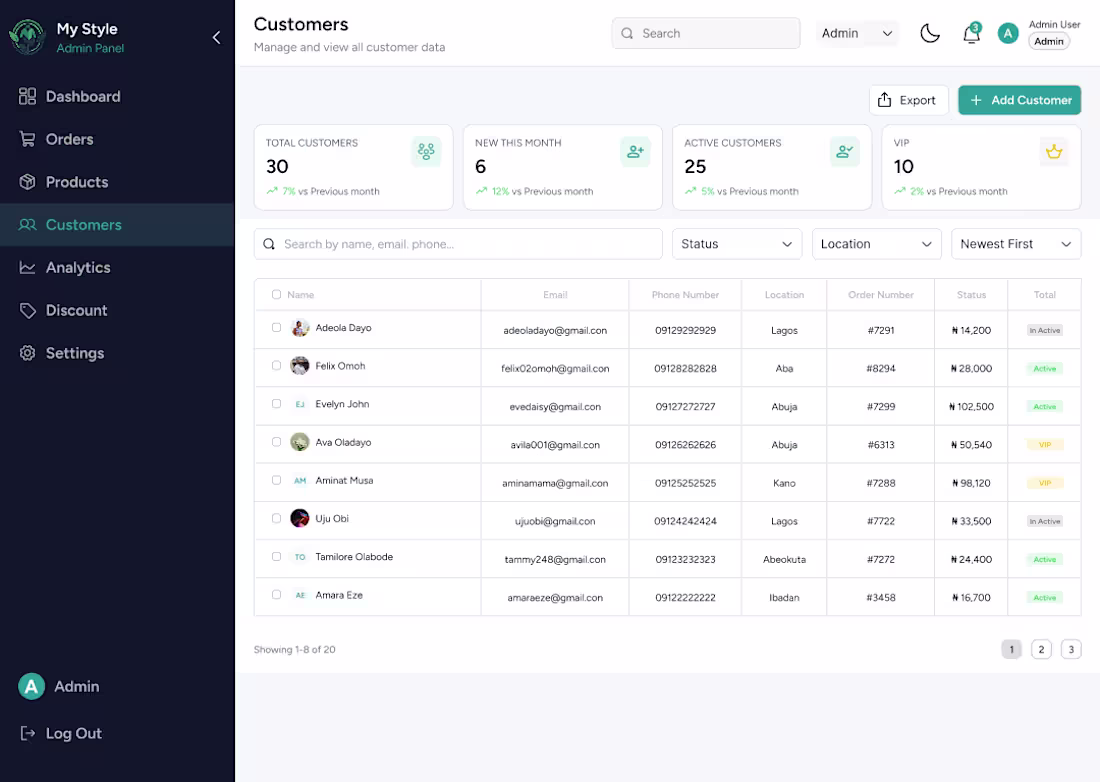Tick the Ava Oladayo checkbox
This screenshot has height=782, width=1100.
(x=276, y=442)
